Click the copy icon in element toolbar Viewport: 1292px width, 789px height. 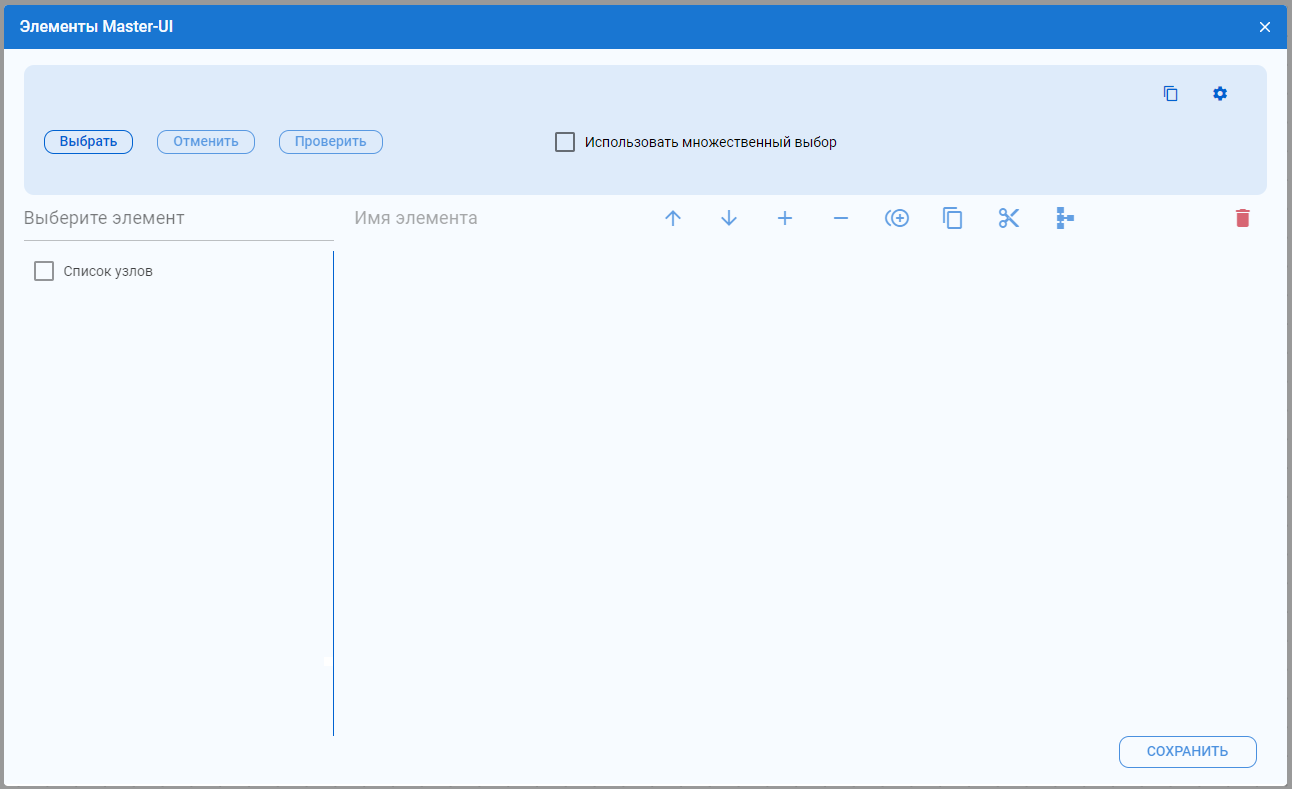click(953, 218)
